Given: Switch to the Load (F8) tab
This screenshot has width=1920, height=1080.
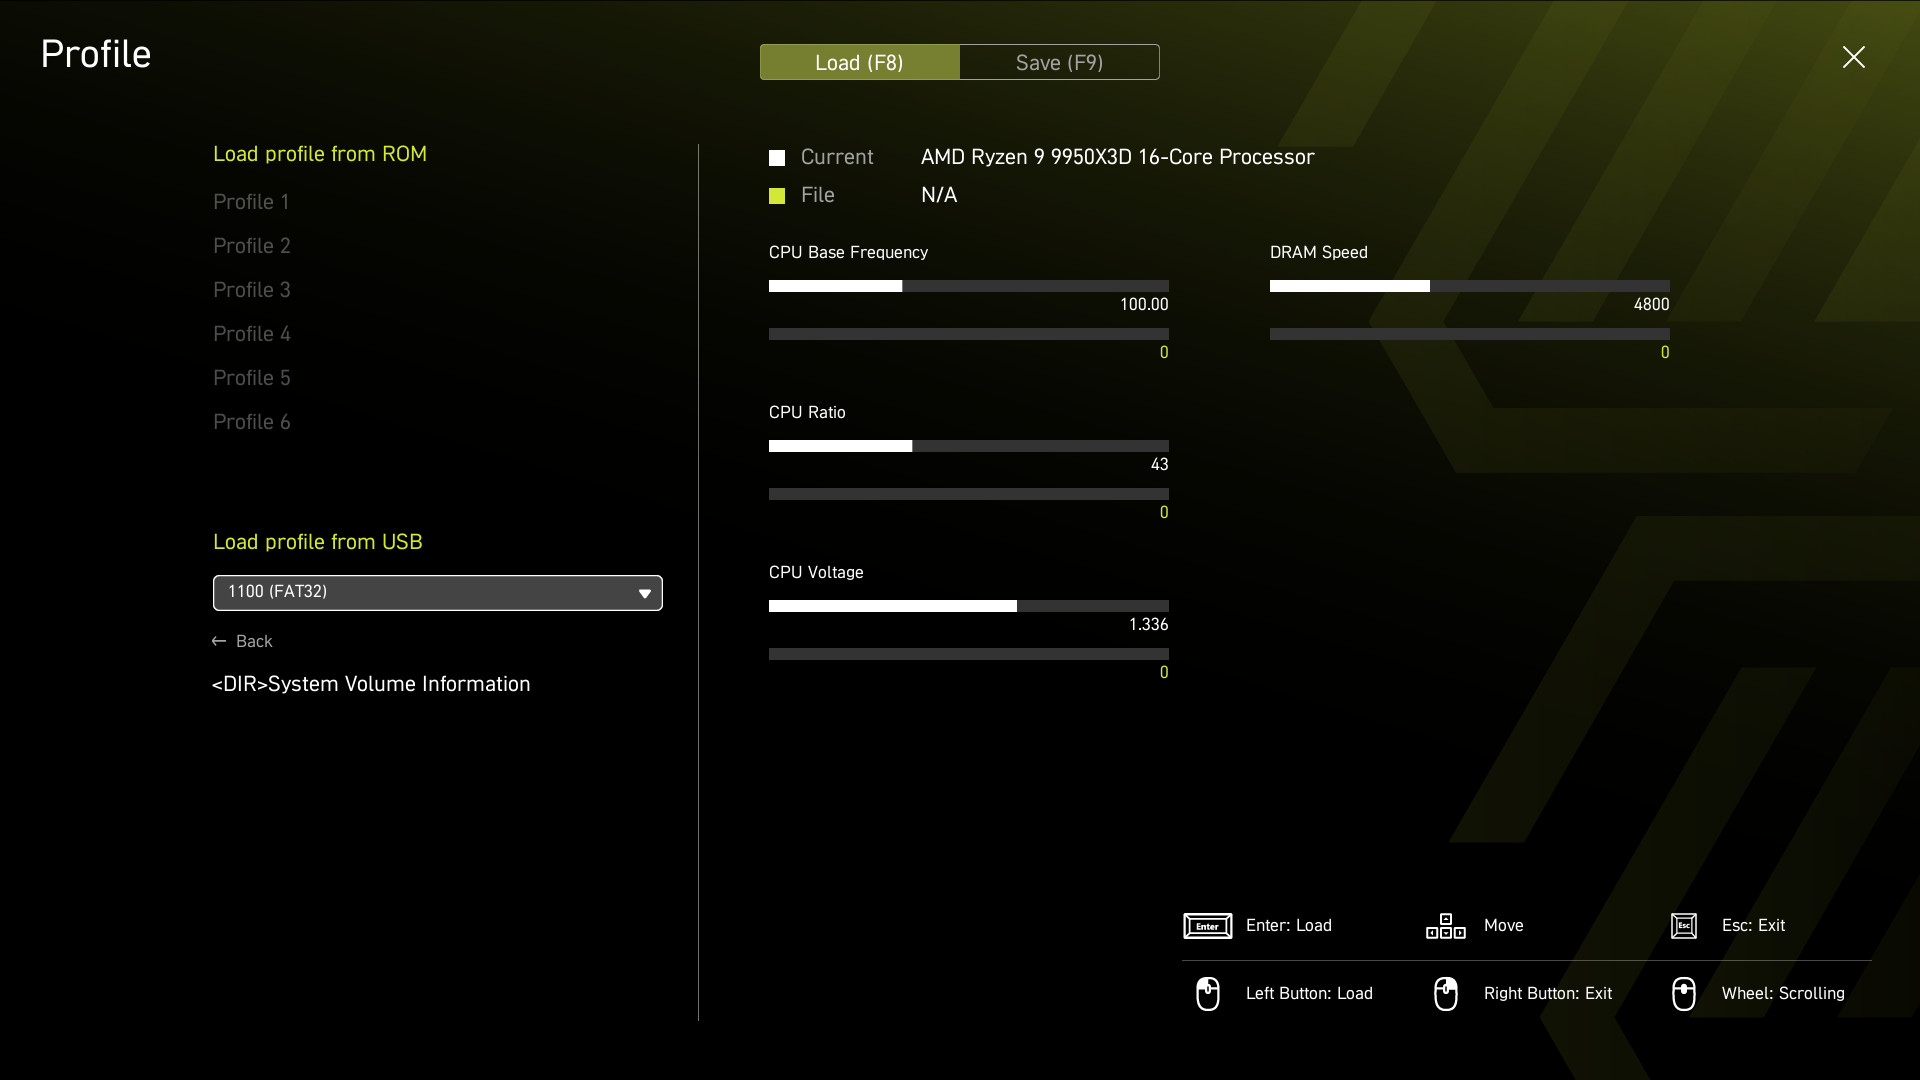Looking at the screenshot, I should [x=860, y=62].
